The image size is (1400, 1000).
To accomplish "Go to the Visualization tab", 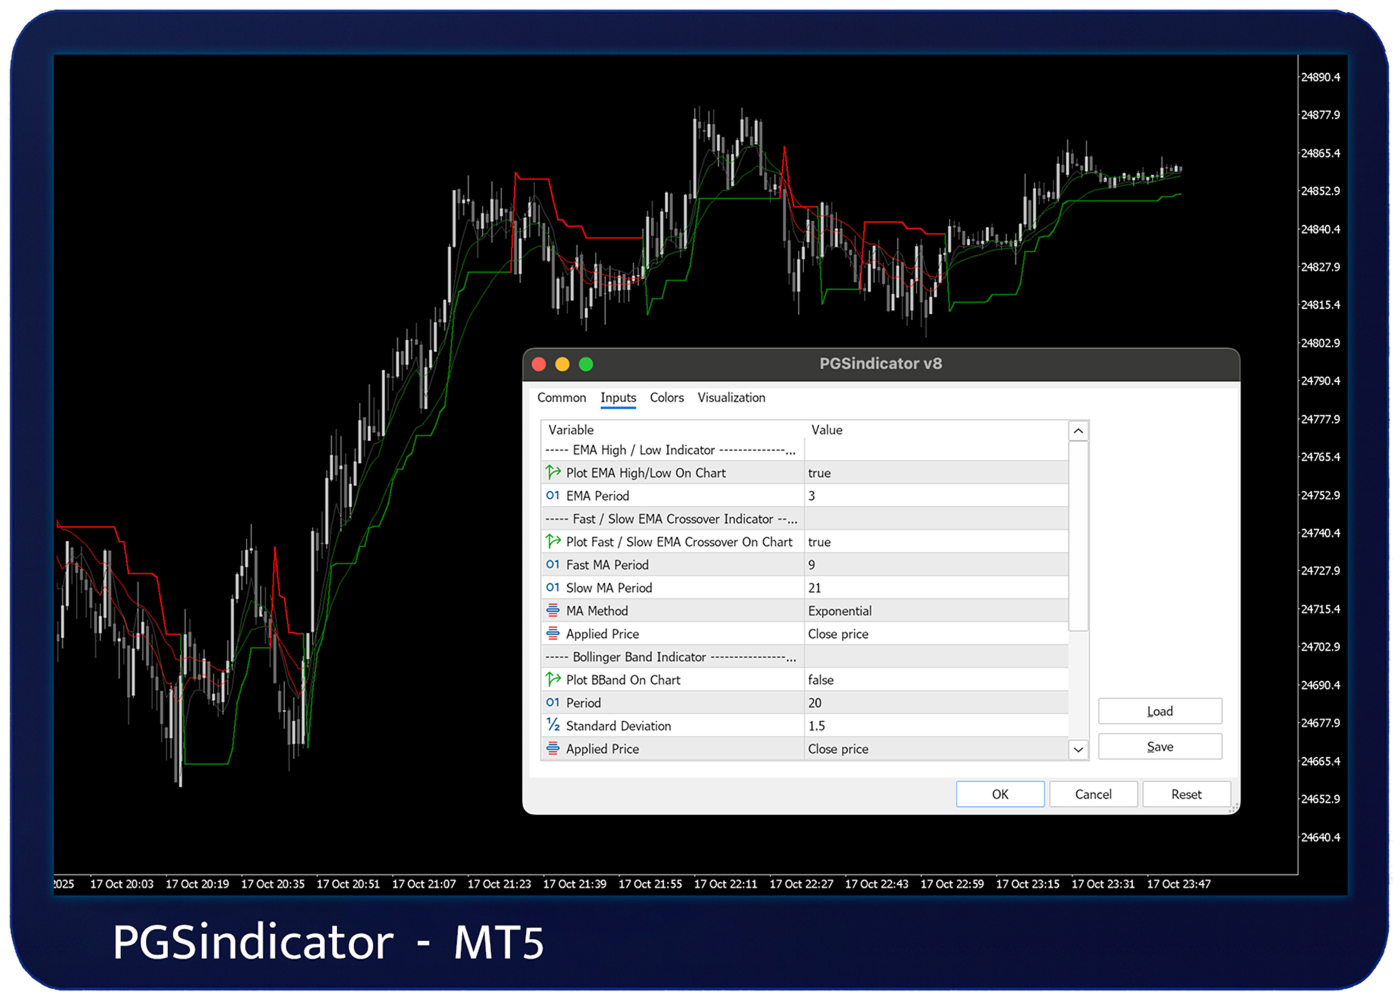I will coord(731,398).
